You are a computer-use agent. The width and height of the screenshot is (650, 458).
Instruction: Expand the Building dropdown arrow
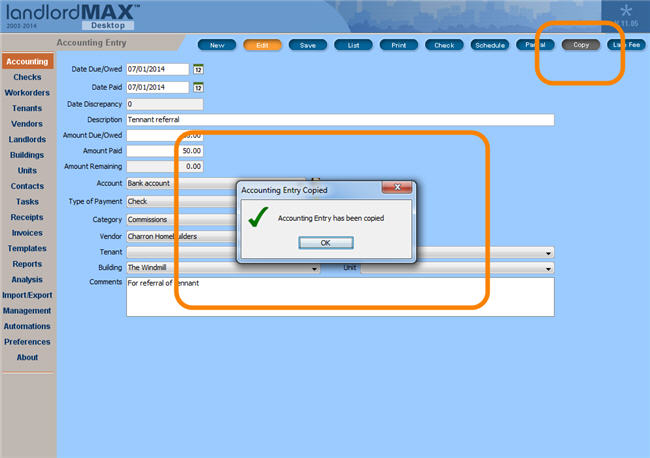point(314,269)
